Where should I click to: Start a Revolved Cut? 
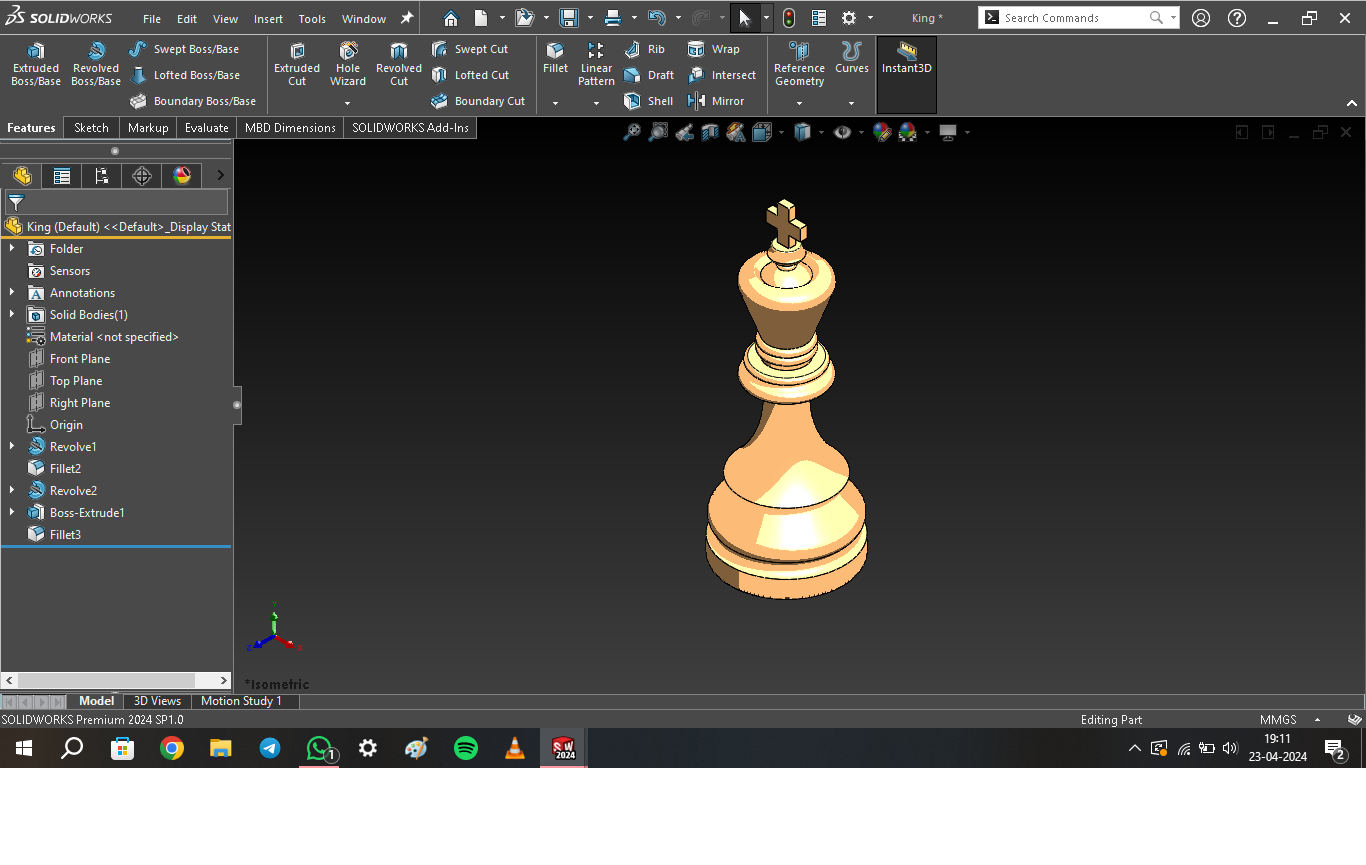[399, 65]
